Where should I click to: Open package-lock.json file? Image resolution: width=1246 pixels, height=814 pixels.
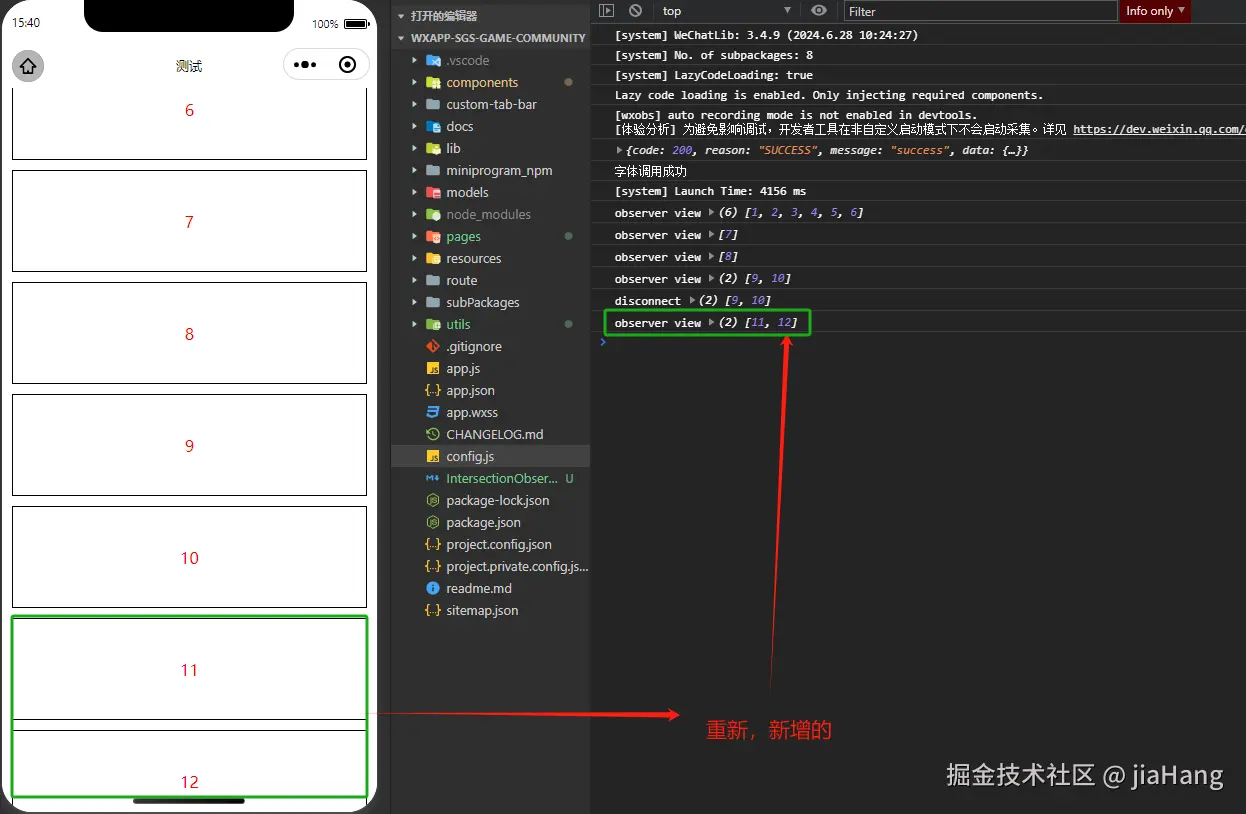(x=490, y=500)
